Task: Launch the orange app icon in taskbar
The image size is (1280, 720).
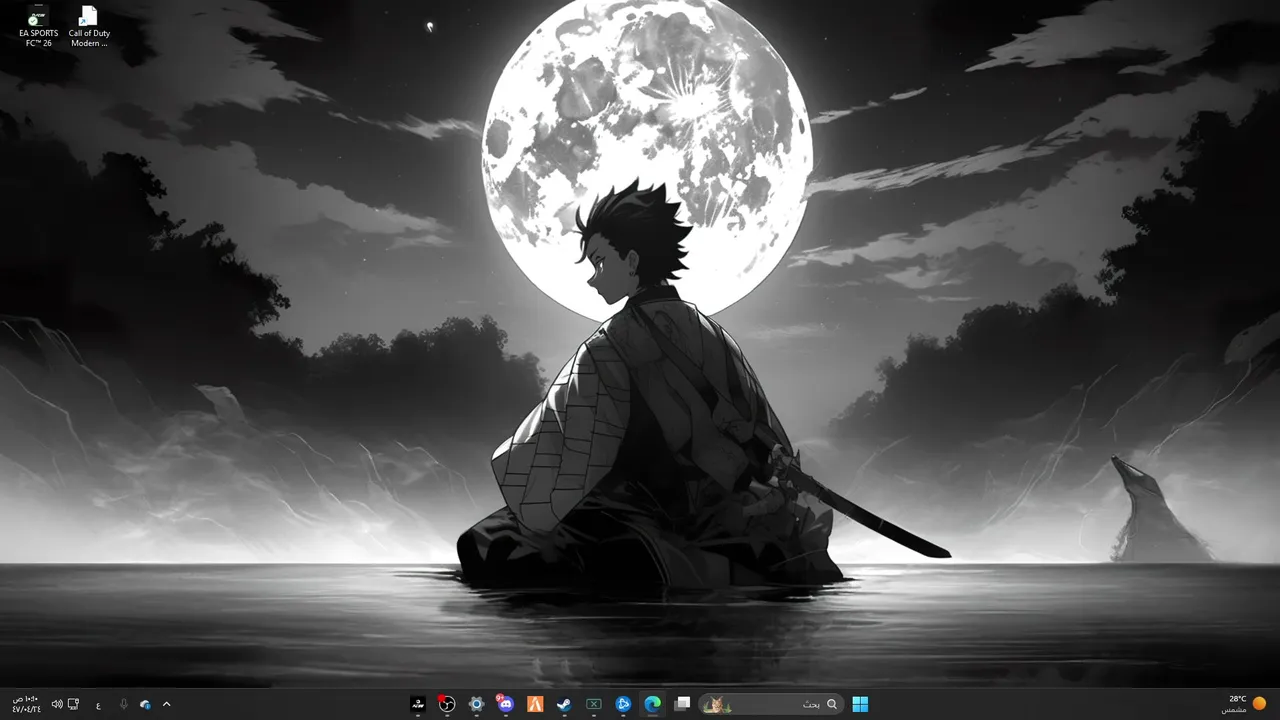Action: coord(535,704)
